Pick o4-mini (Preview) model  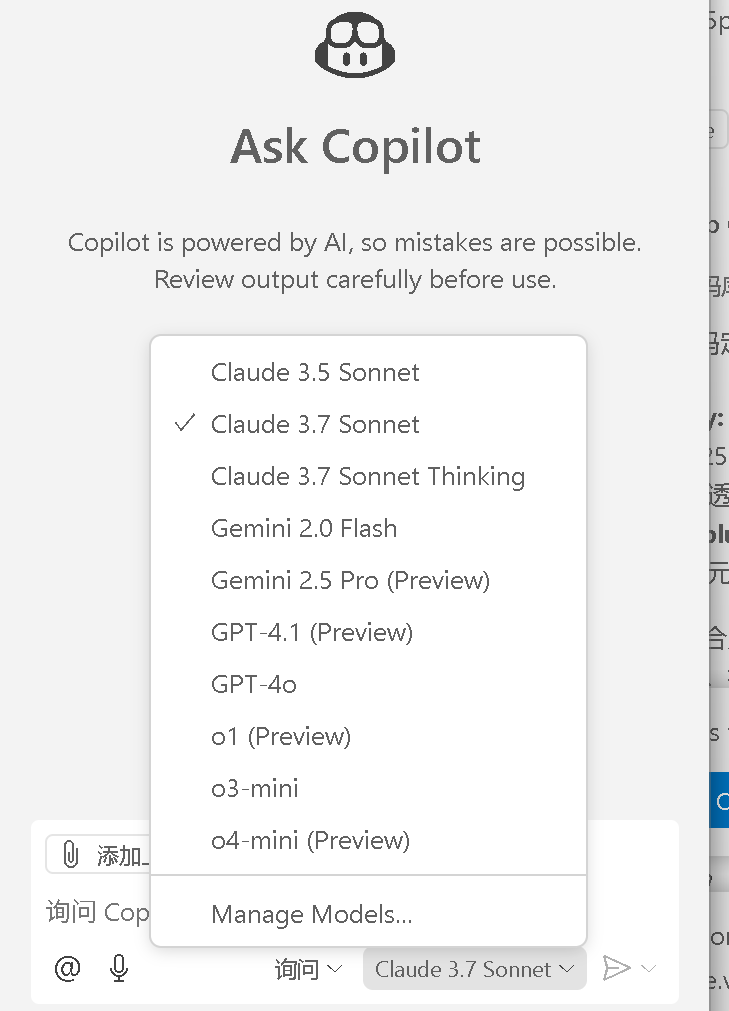pos(310,840)
